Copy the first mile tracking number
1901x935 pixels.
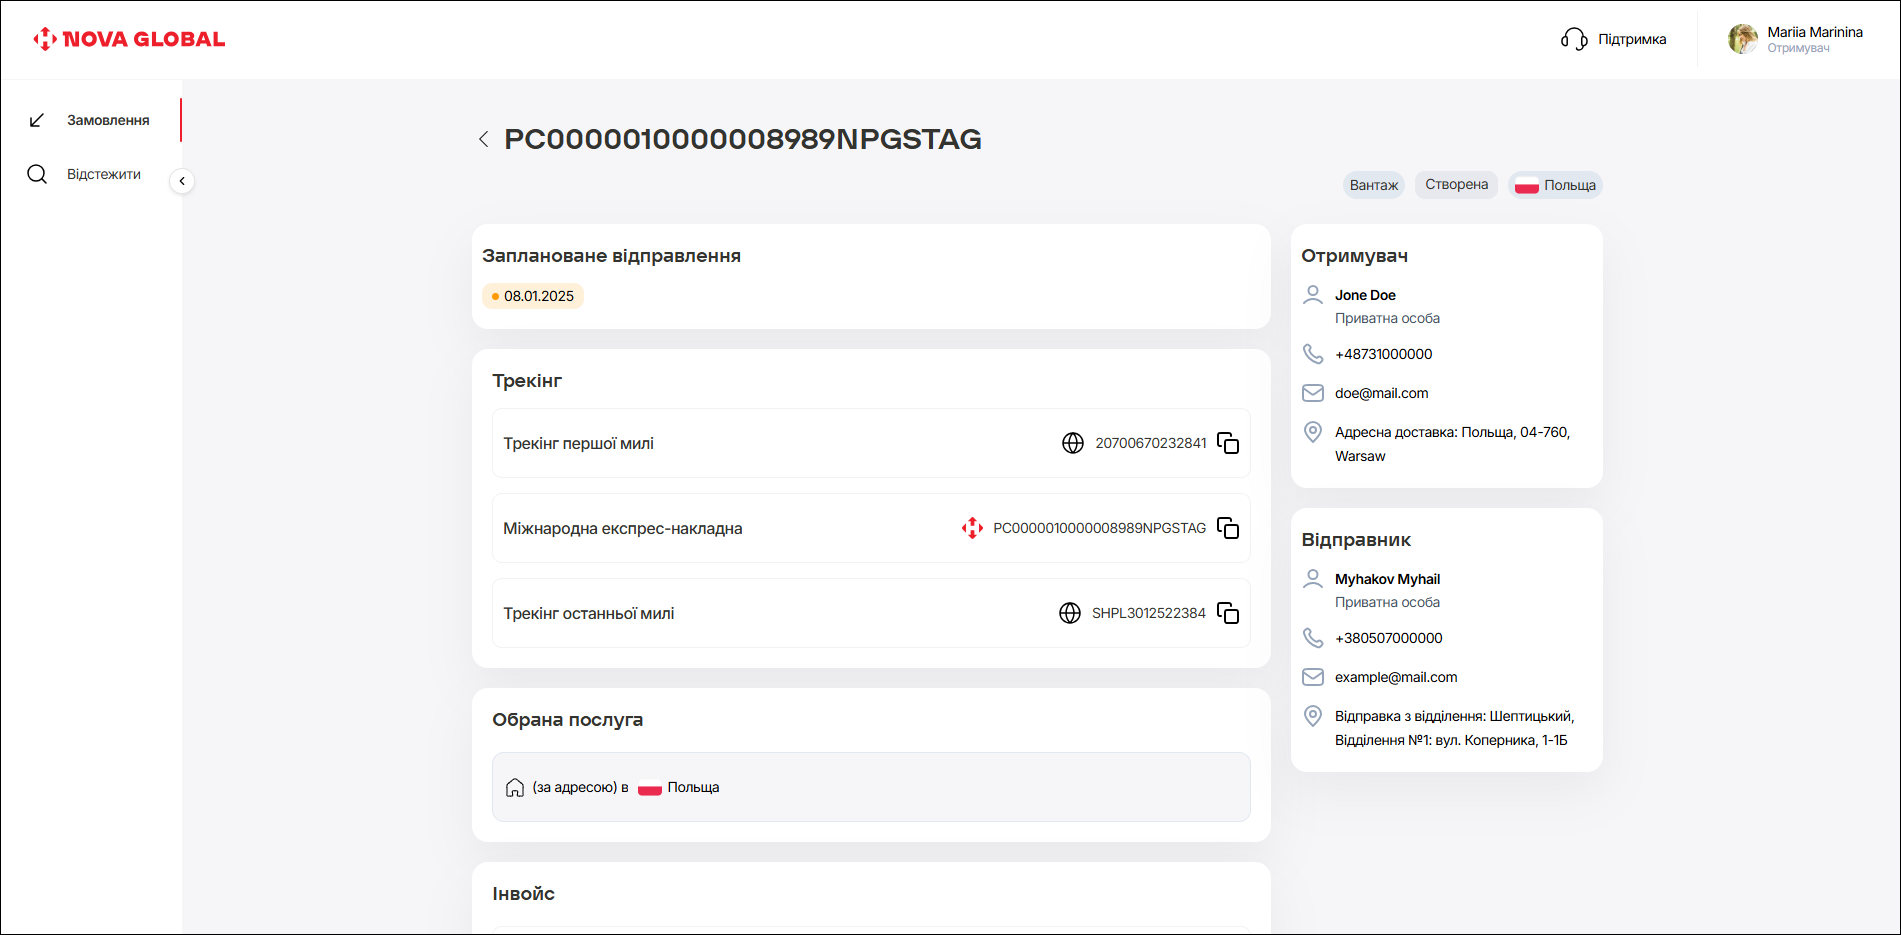(x=1228, y=443)
